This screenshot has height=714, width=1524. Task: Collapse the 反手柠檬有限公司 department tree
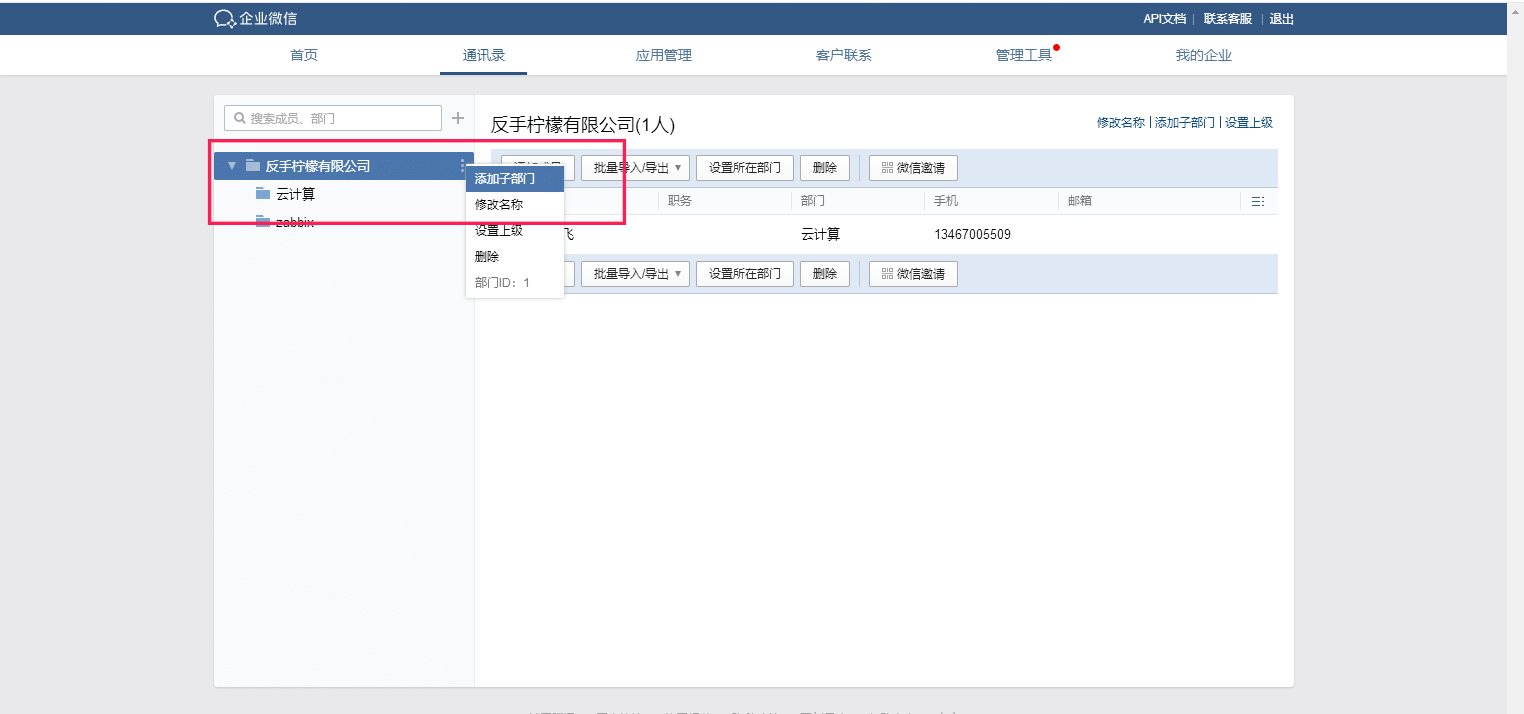pyautogui.click(x=232, y=166)
